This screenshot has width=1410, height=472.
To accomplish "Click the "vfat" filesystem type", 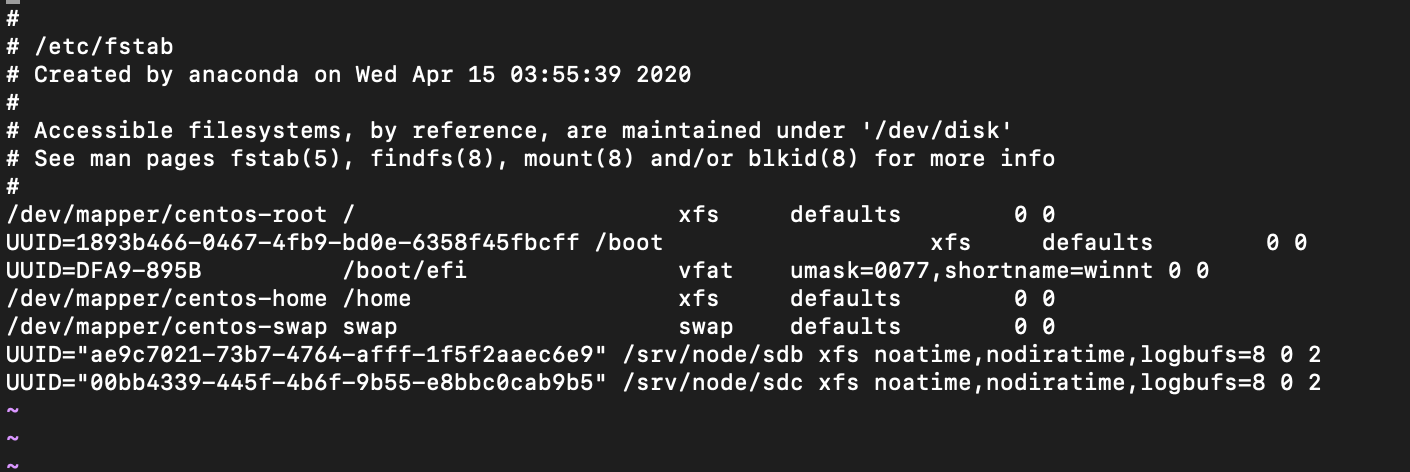I will pyautogui.click(x=705, y=271).
